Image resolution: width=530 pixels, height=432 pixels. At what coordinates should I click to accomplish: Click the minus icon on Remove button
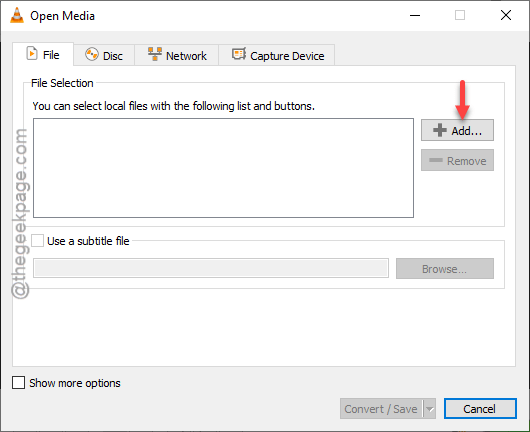[436, 160]
